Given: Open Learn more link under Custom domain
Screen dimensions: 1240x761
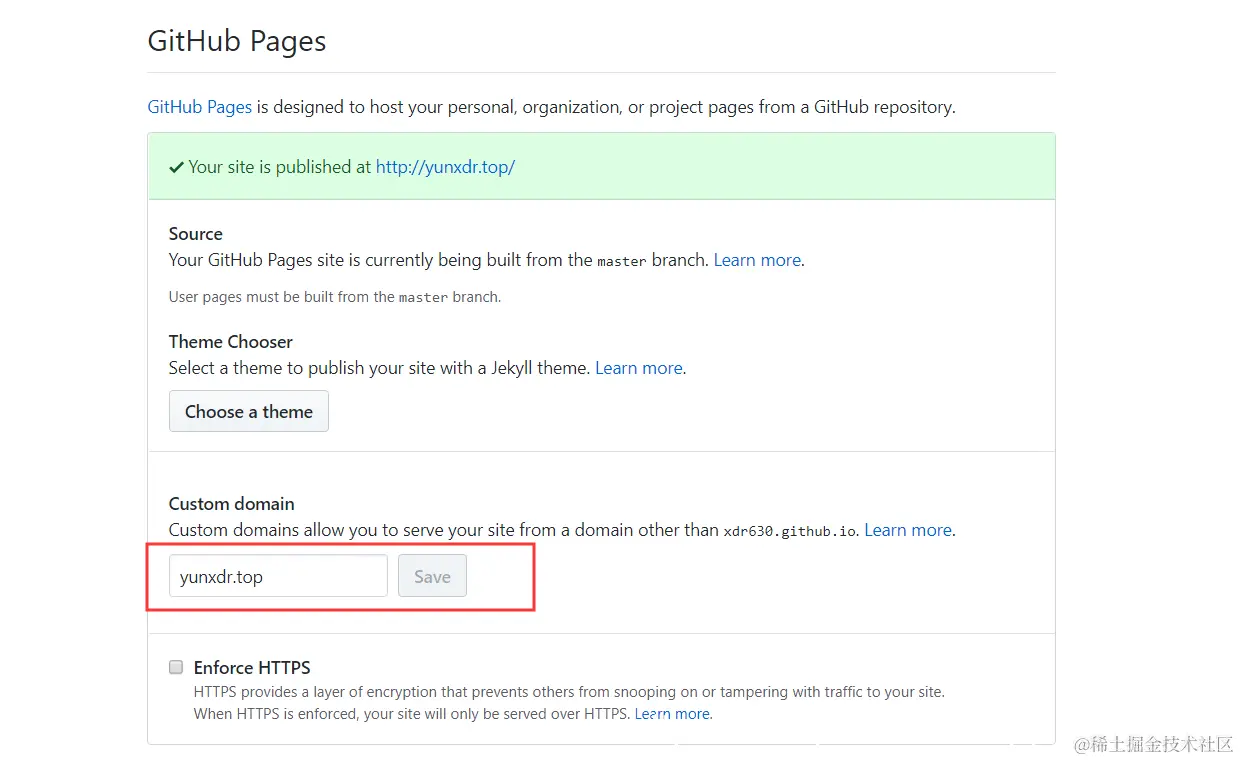Looking at the screenshot, I should click(x=908, y=530).
